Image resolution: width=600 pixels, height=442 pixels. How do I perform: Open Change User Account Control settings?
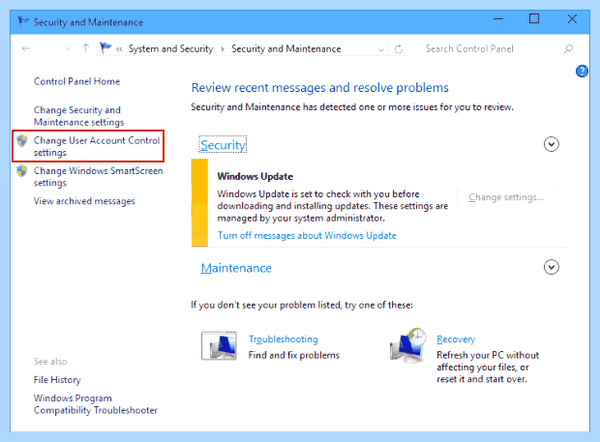96,146
